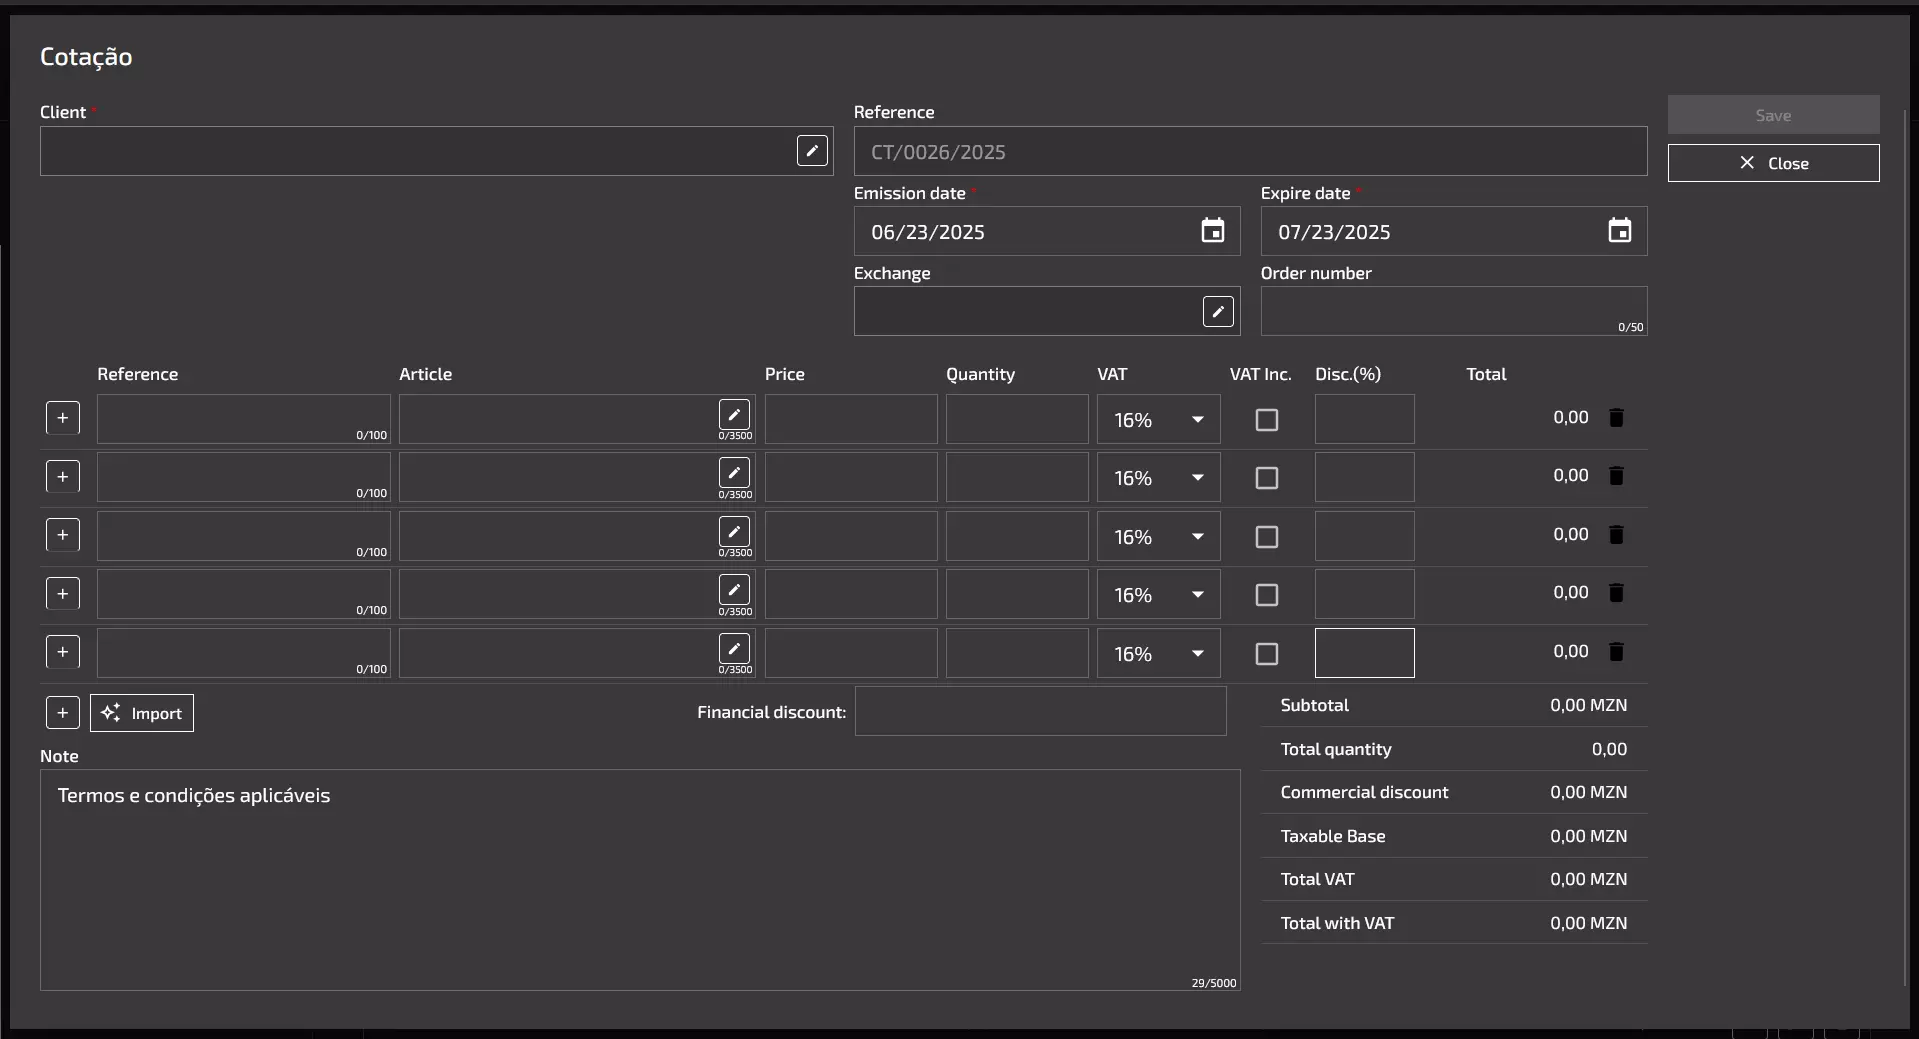Screen dimensions: 1919x1039
Task: Open the Expire date calendar picker
Action: [x=1620, y=231]
